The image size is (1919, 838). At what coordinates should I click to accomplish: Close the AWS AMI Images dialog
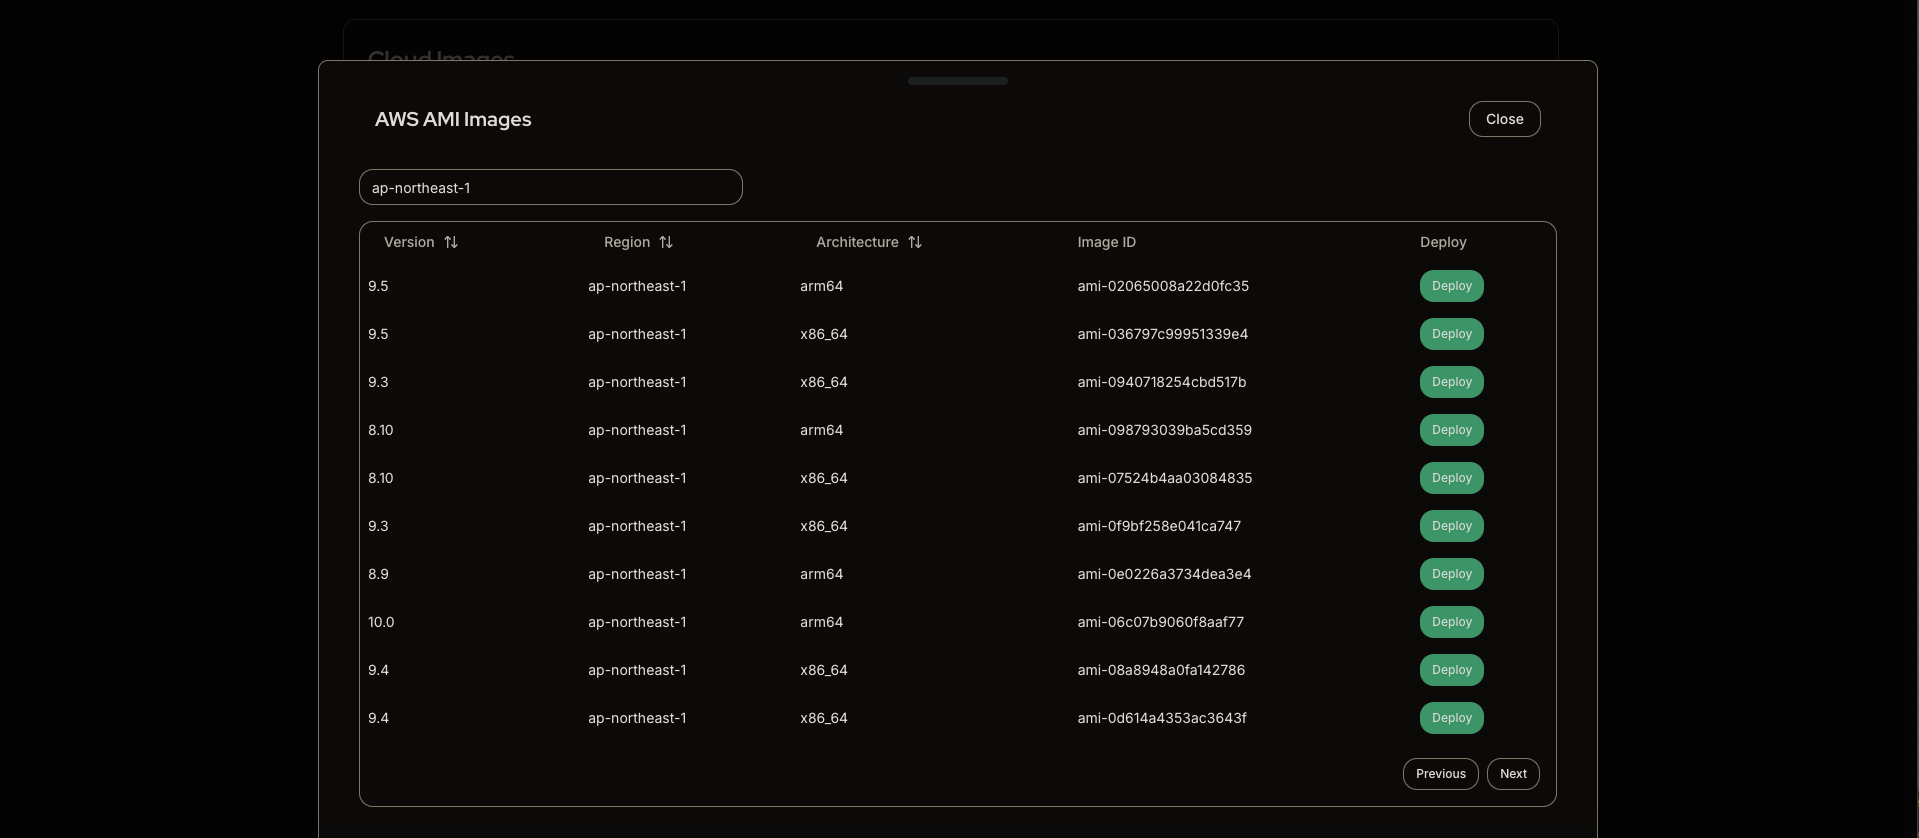[x=1504, y=119]
